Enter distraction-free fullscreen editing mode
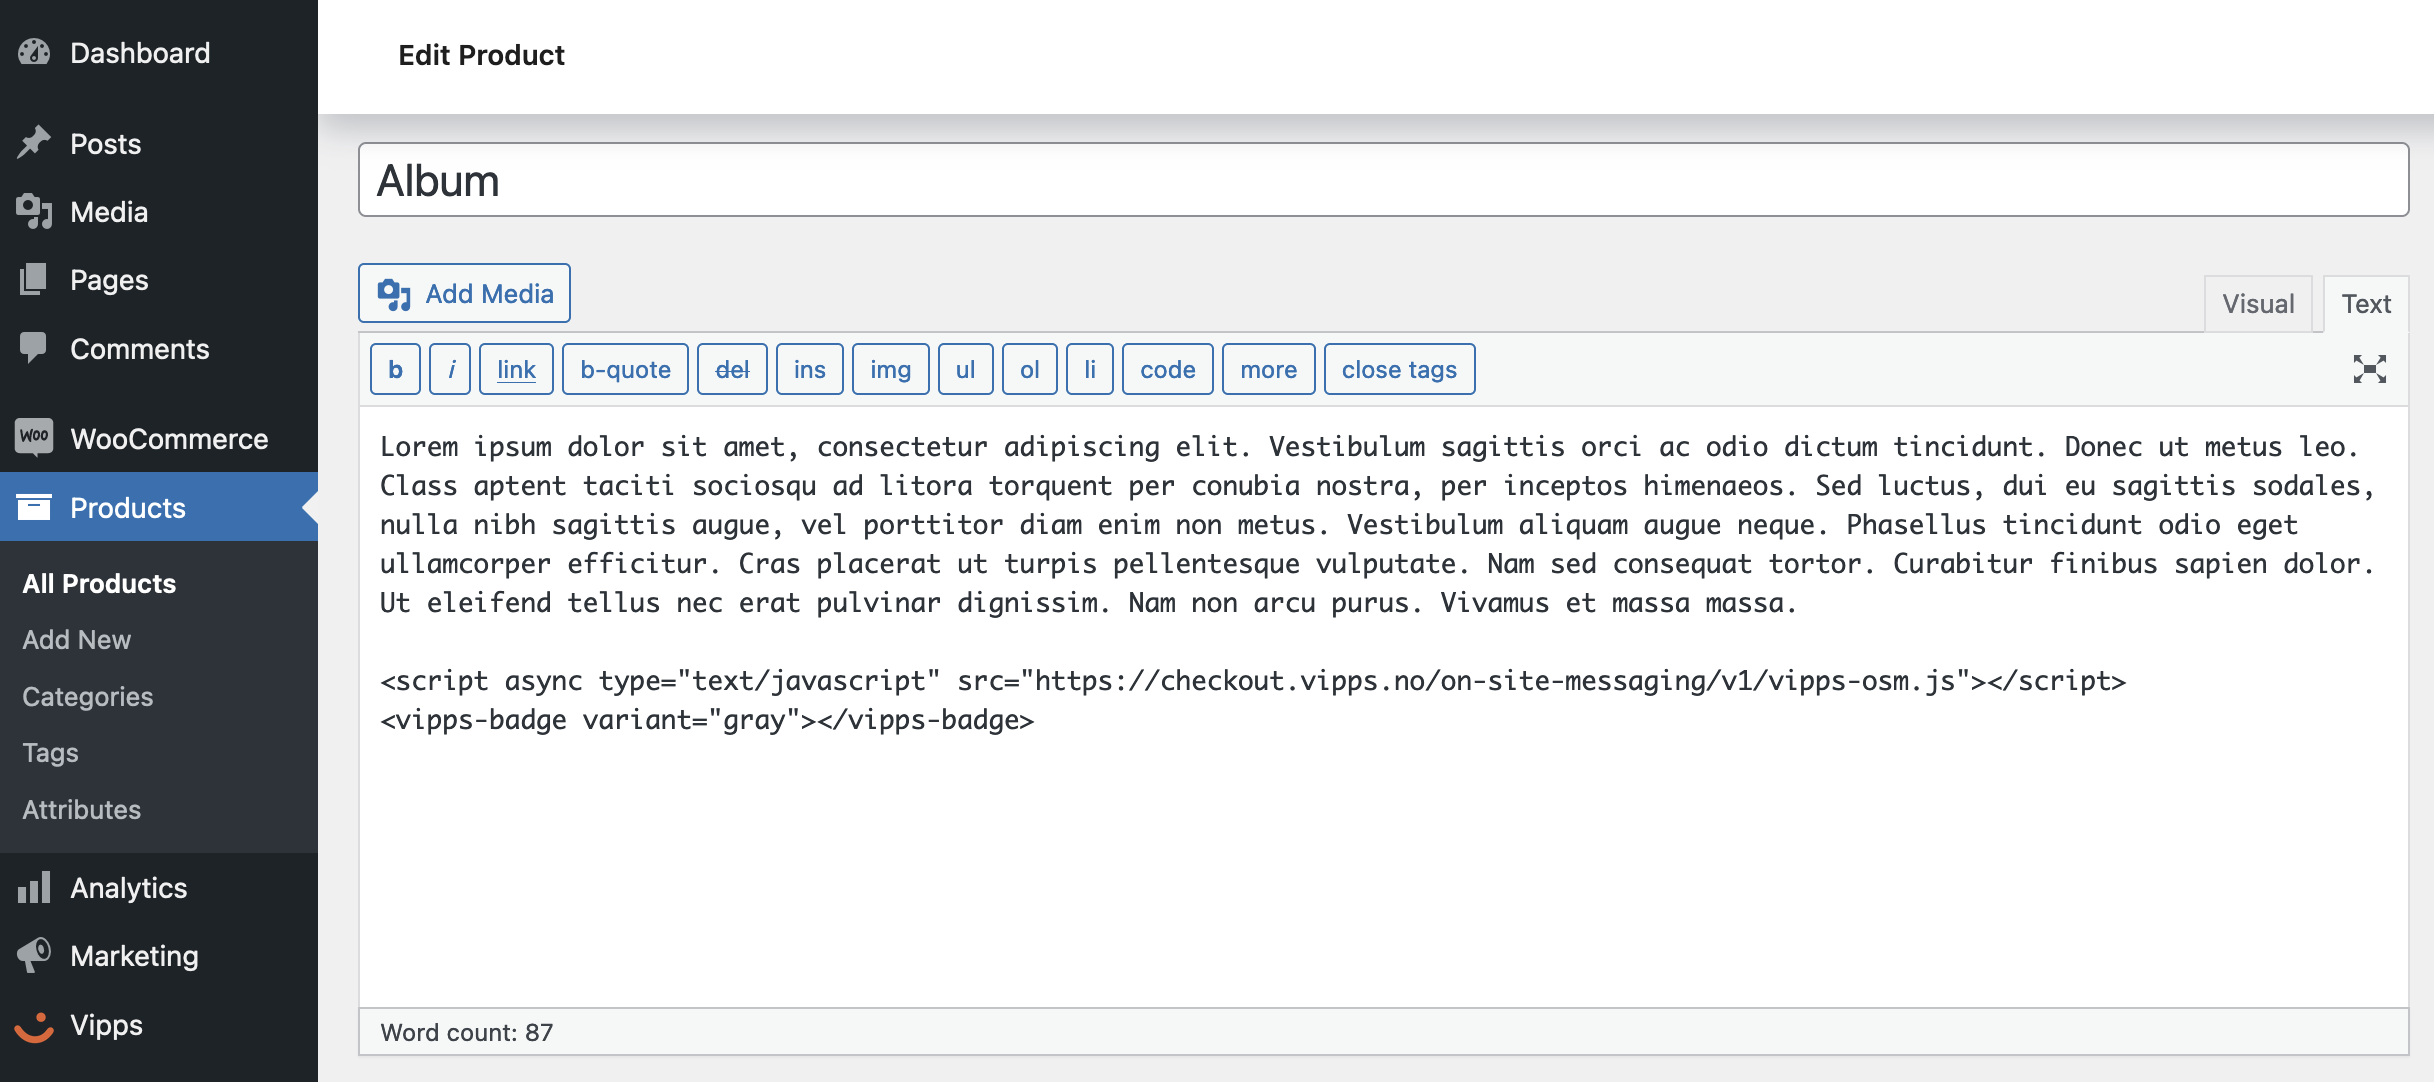 [x=2370, y=368]
